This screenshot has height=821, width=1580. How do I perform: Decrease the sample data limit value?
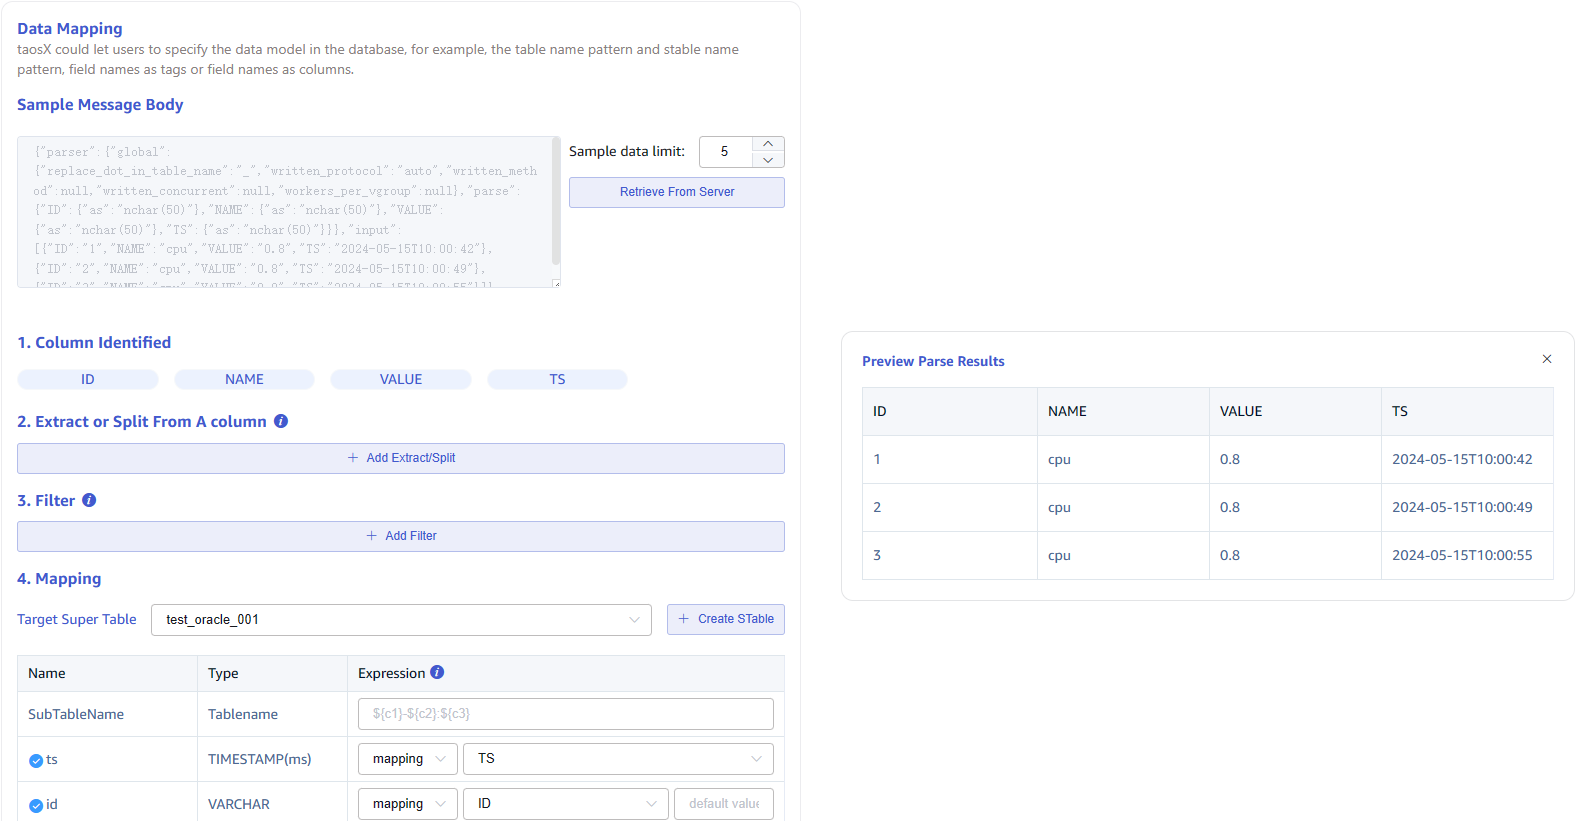pyautogui.click(x=767, y=160)
